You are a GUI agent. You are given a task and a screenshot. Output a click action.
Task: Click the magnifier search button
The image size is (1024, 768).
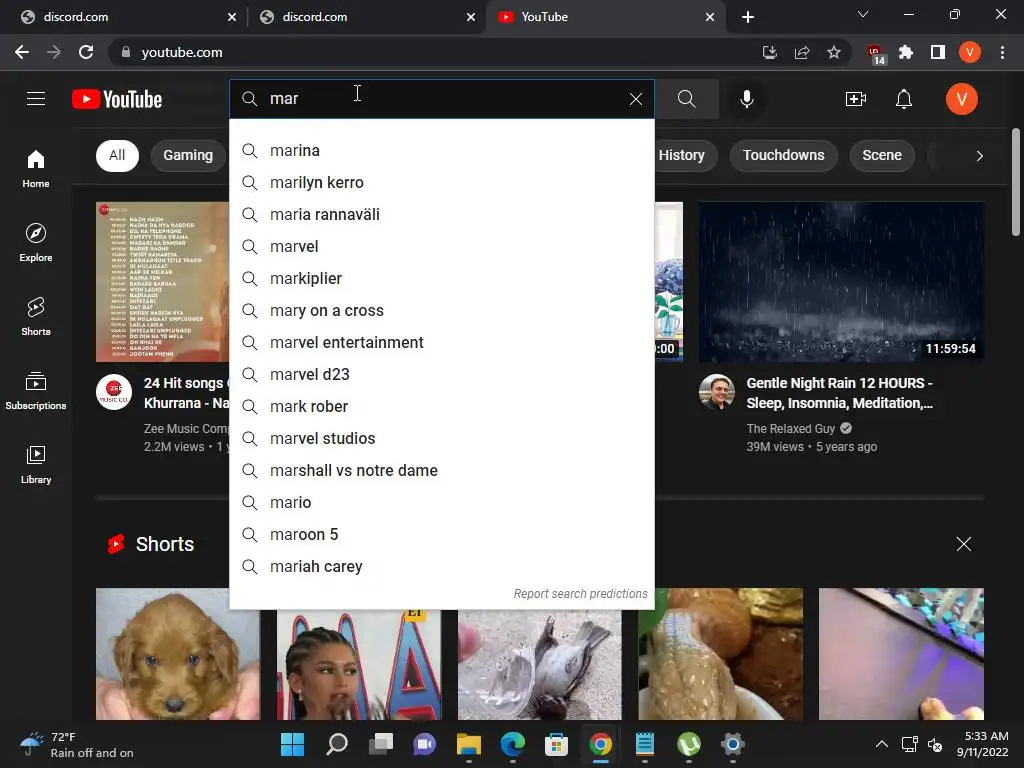[x=686, y=99]
